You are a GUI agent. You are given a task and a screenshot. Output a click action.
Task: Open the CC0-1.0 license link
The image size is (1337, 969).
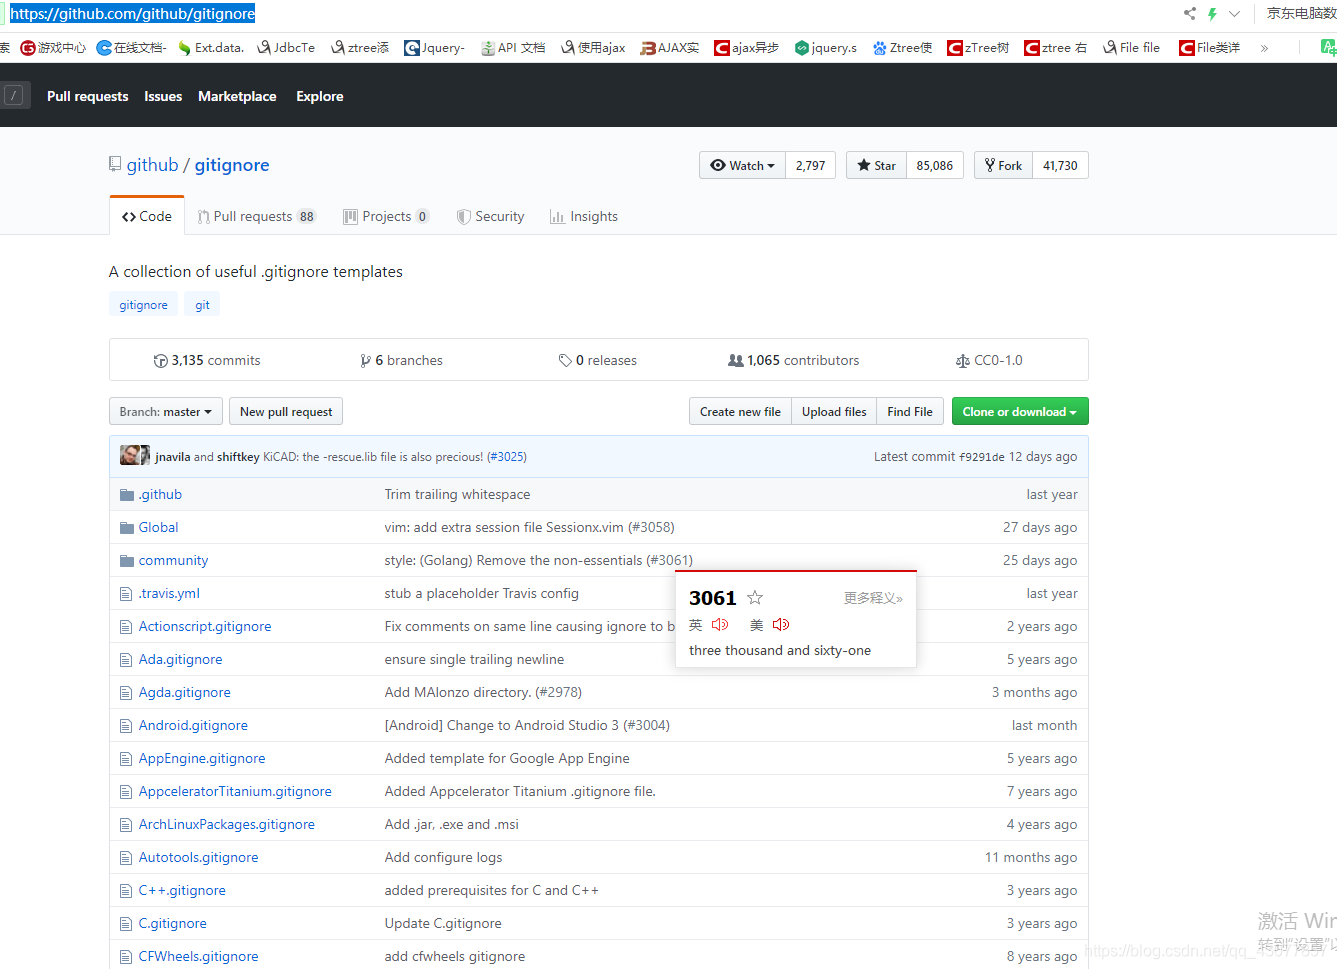pyautogui.click(x=989, y=360)
